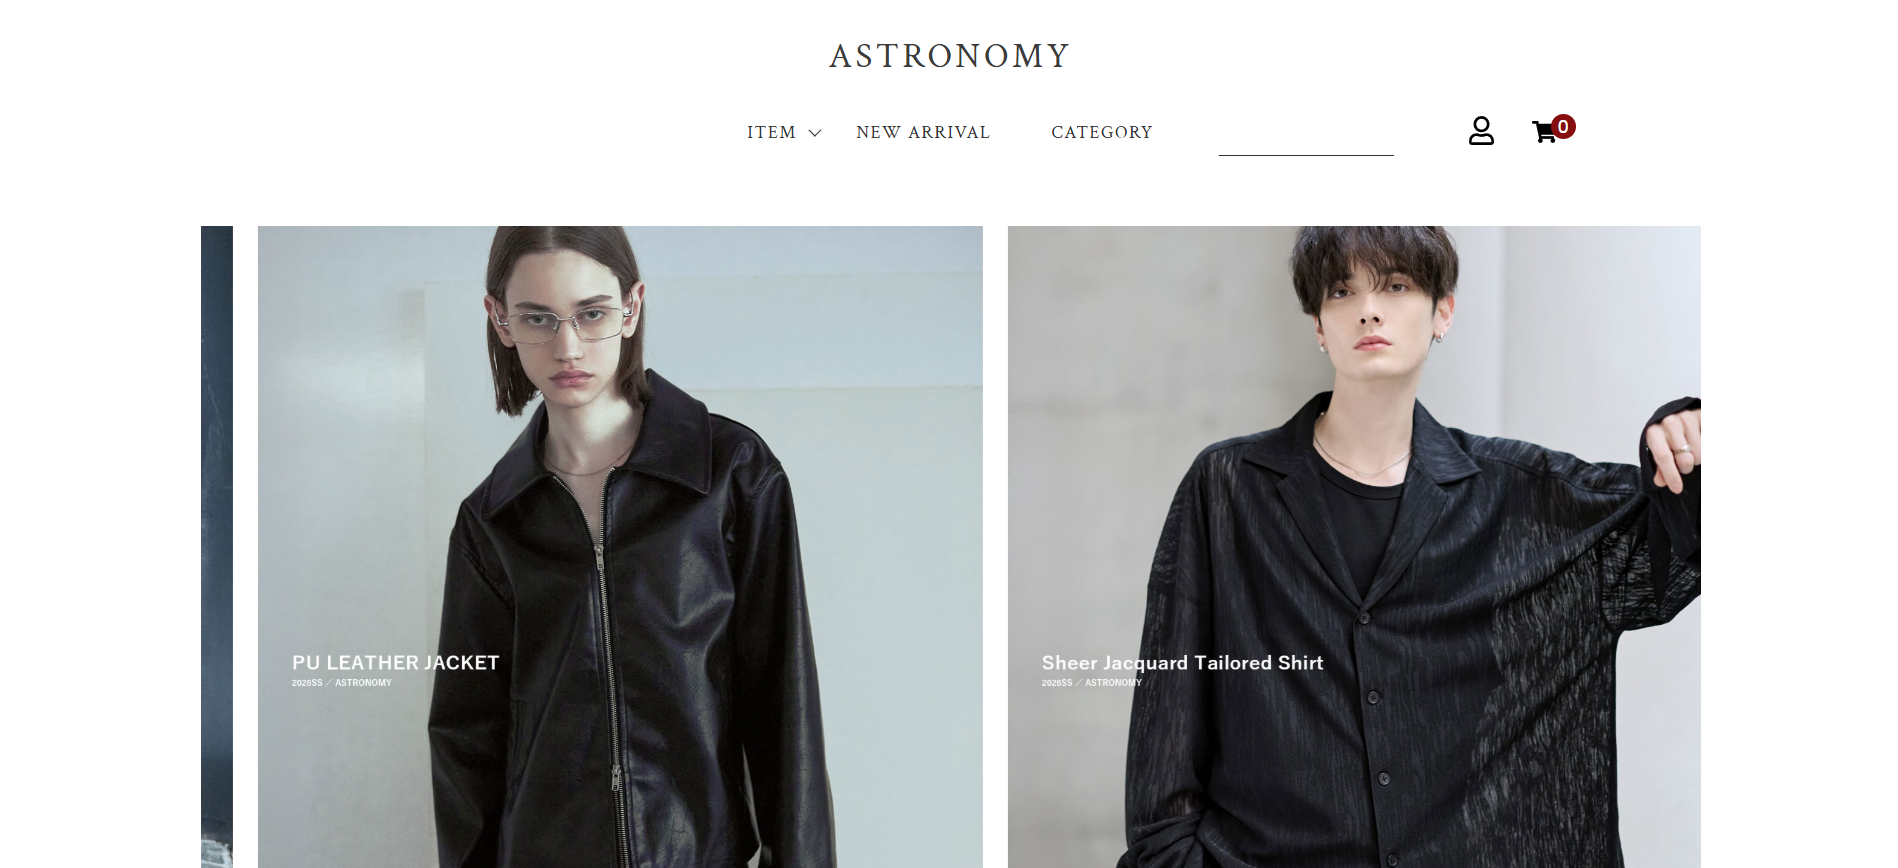Image resolution: width=1898 pixels, height=868 pixels.
Task: Expand the ITEM dropdown chevron
Action: coord(815,133)
